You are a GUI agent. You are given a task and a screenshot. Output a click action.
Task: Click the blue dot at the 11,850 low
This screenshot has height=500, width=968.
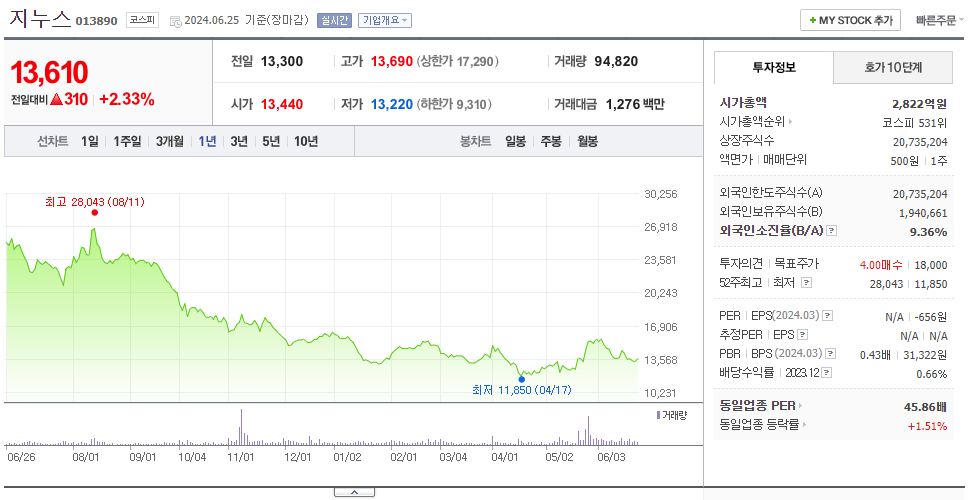(x=522, y=379)
